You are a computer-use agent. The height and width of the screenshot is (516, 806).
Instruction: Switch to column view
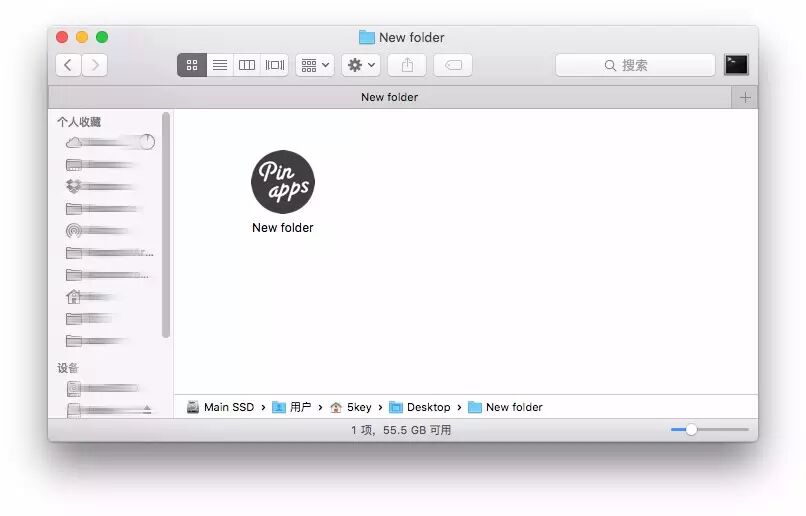[247, 65]
